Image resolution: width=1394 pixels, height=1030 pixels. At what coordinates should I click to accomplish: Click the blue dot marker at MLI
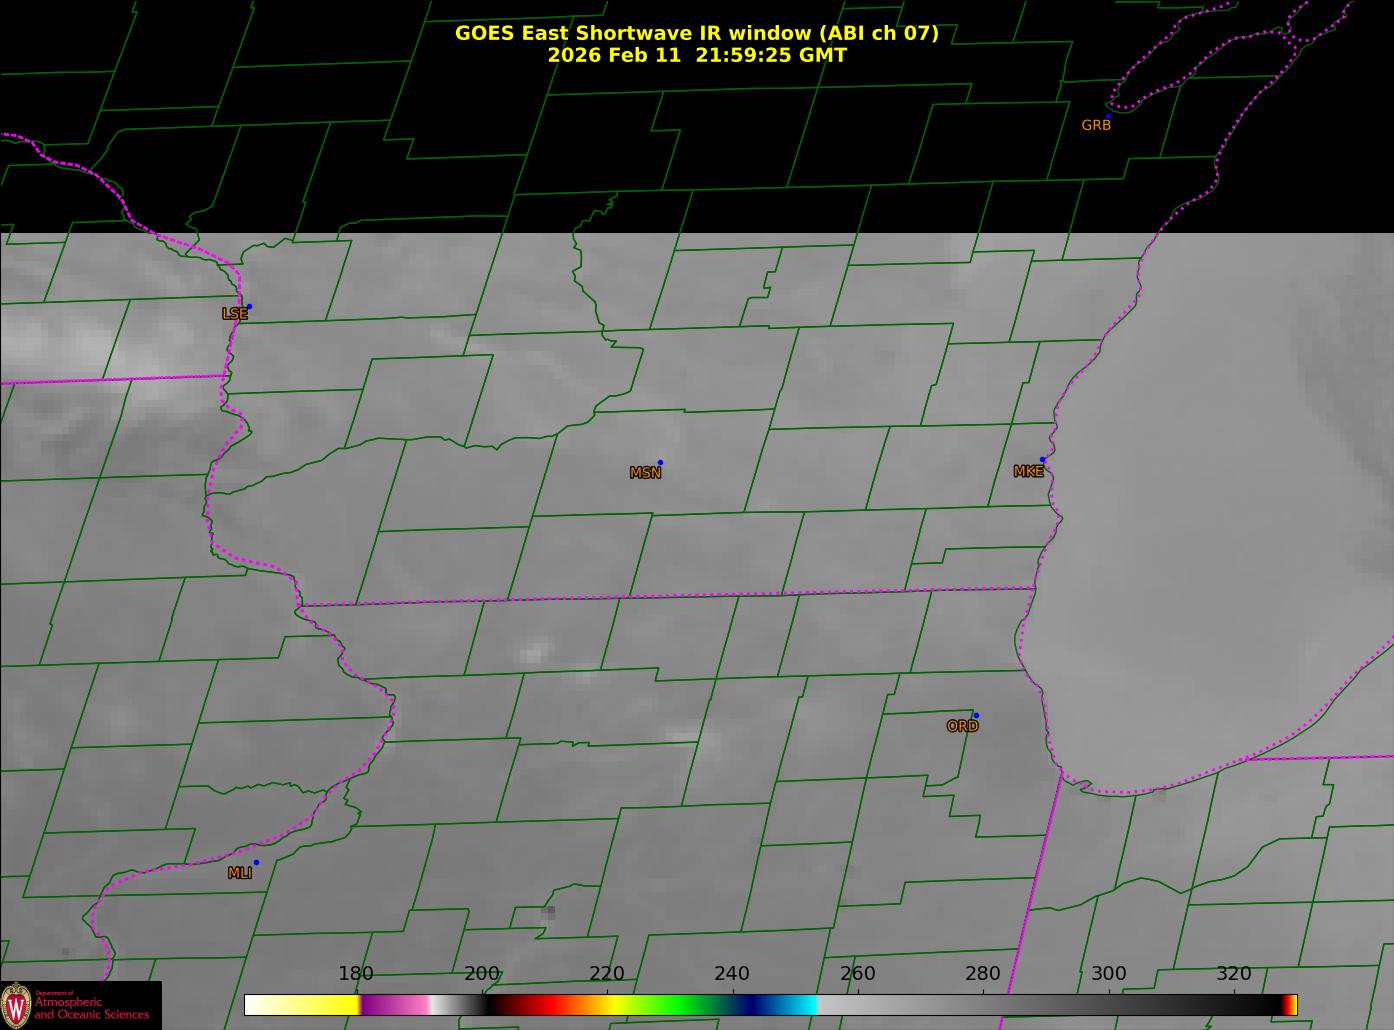tap(256, 862)
